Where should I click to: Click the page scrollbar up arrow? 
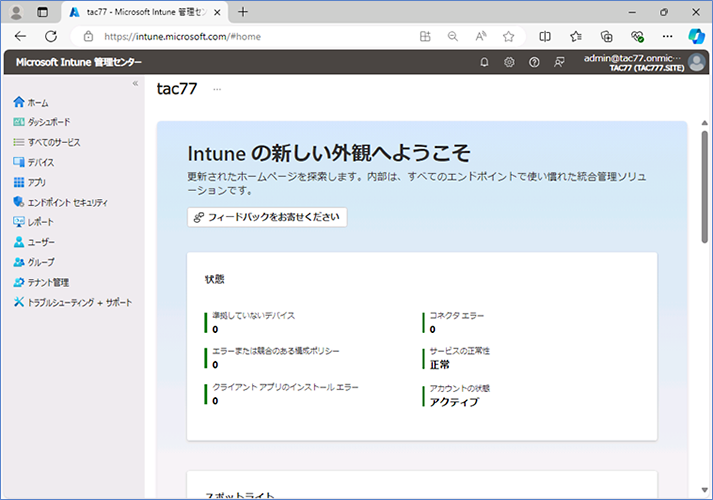click(x=704, y=123)
